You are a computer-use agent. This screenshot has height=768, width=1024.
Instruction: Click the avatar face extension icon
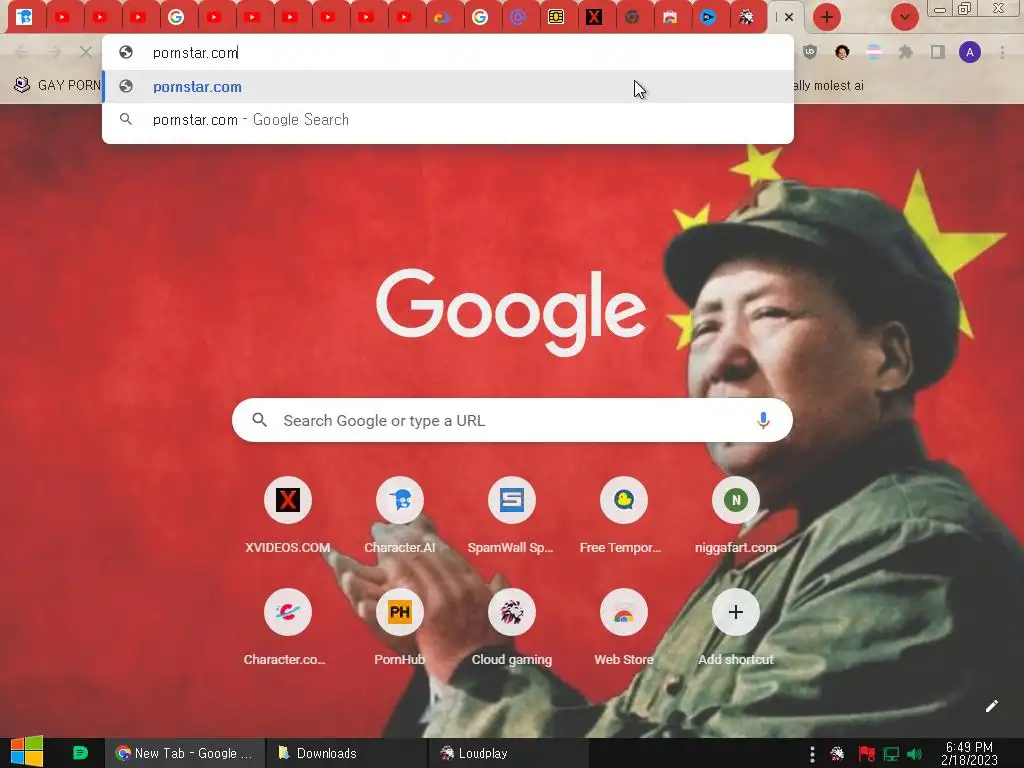pyautogui.click(x=842, y=52)
